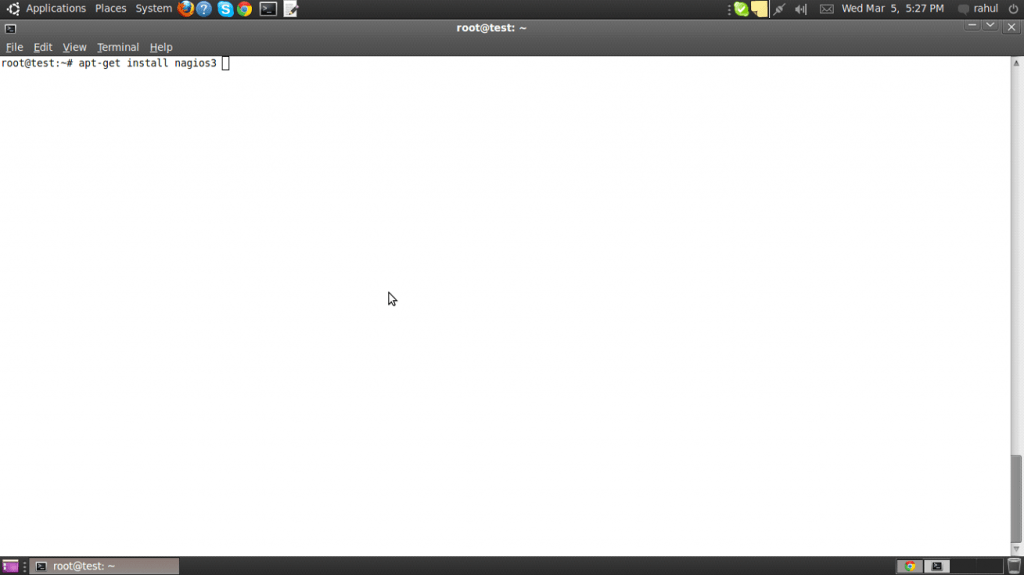Open the Edit menu of the terminal
This screenshot has height=575, width=1024.
pyautogui.click(x=43, y=47)
